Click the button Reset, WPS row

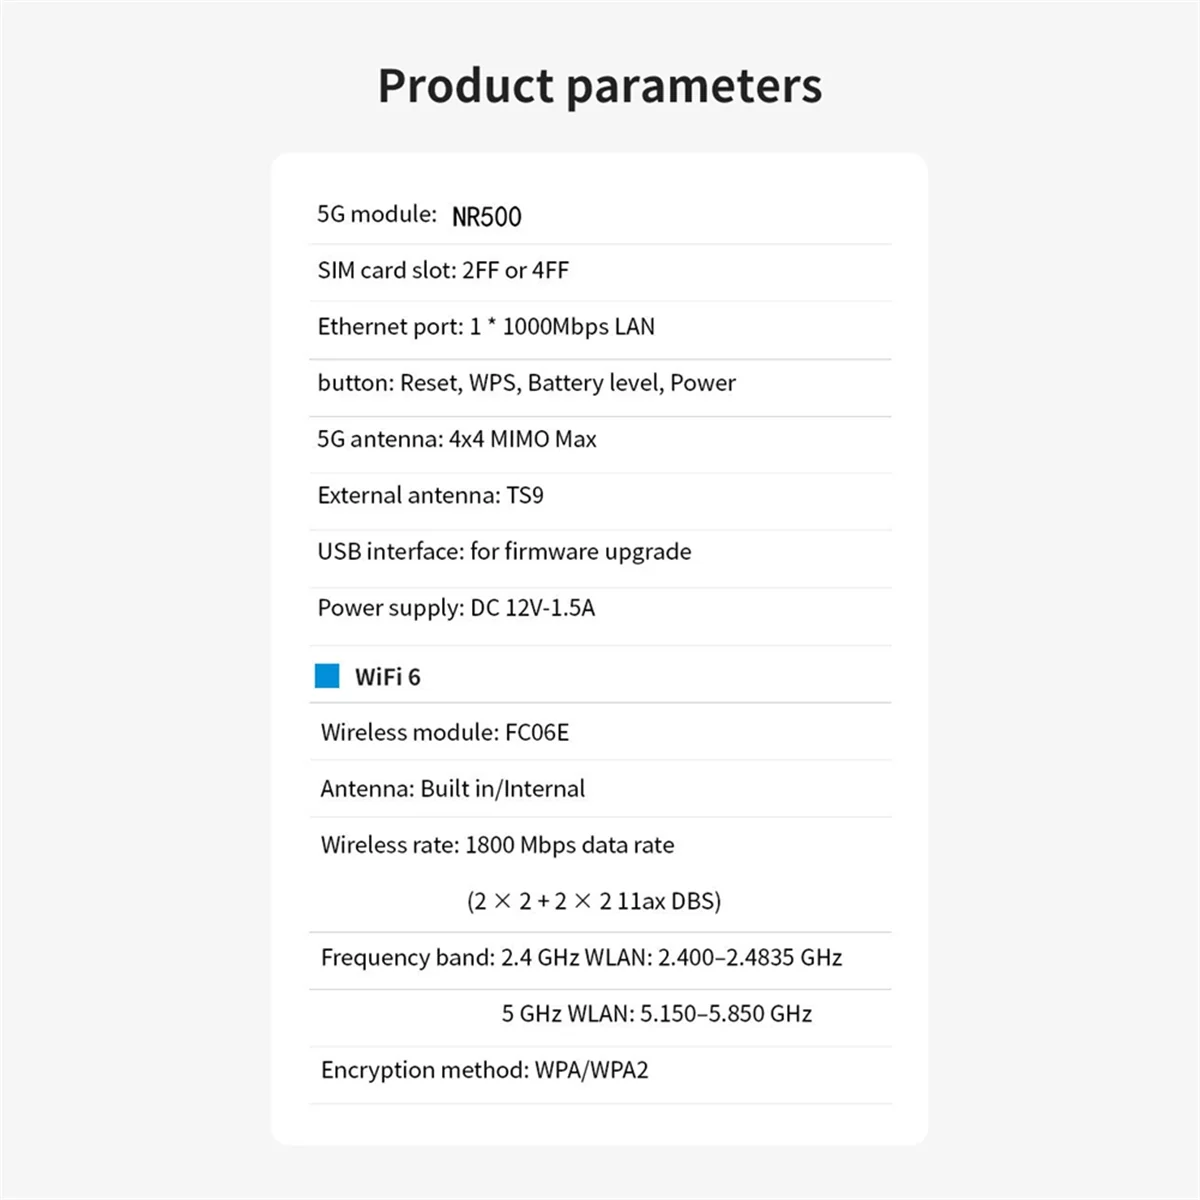[526, 383]
